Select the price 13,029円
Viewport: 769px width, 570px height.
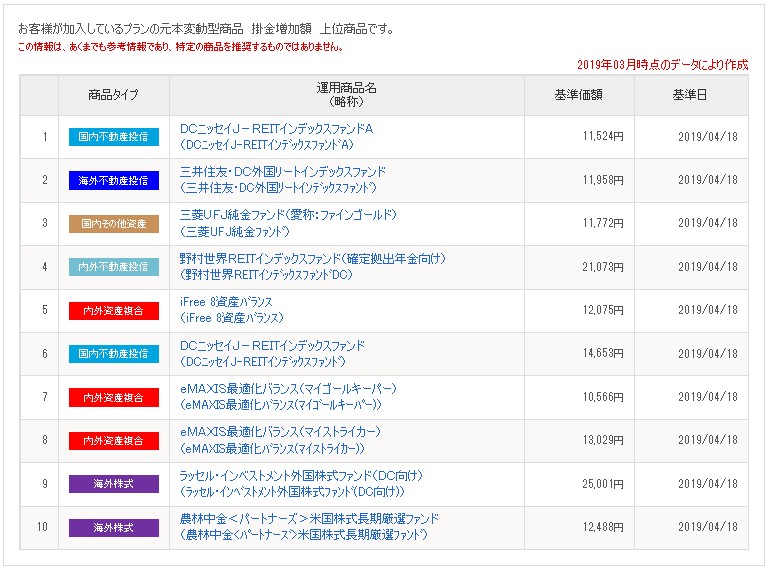click(603, 440)
